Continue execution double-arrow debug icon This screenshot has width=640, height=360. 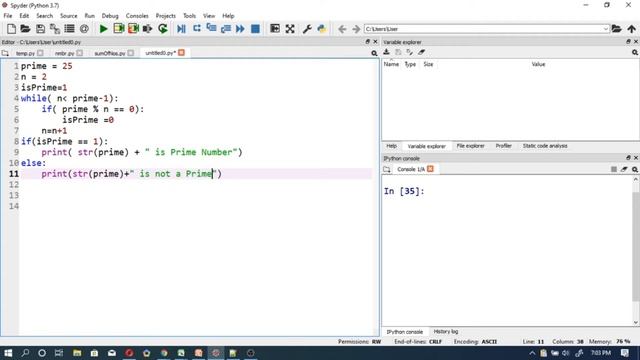click(x=240, y=29)
